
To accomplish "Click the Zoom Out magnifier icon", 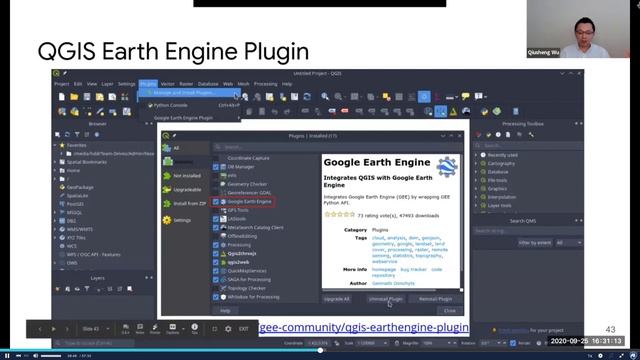I will [338, 96].
